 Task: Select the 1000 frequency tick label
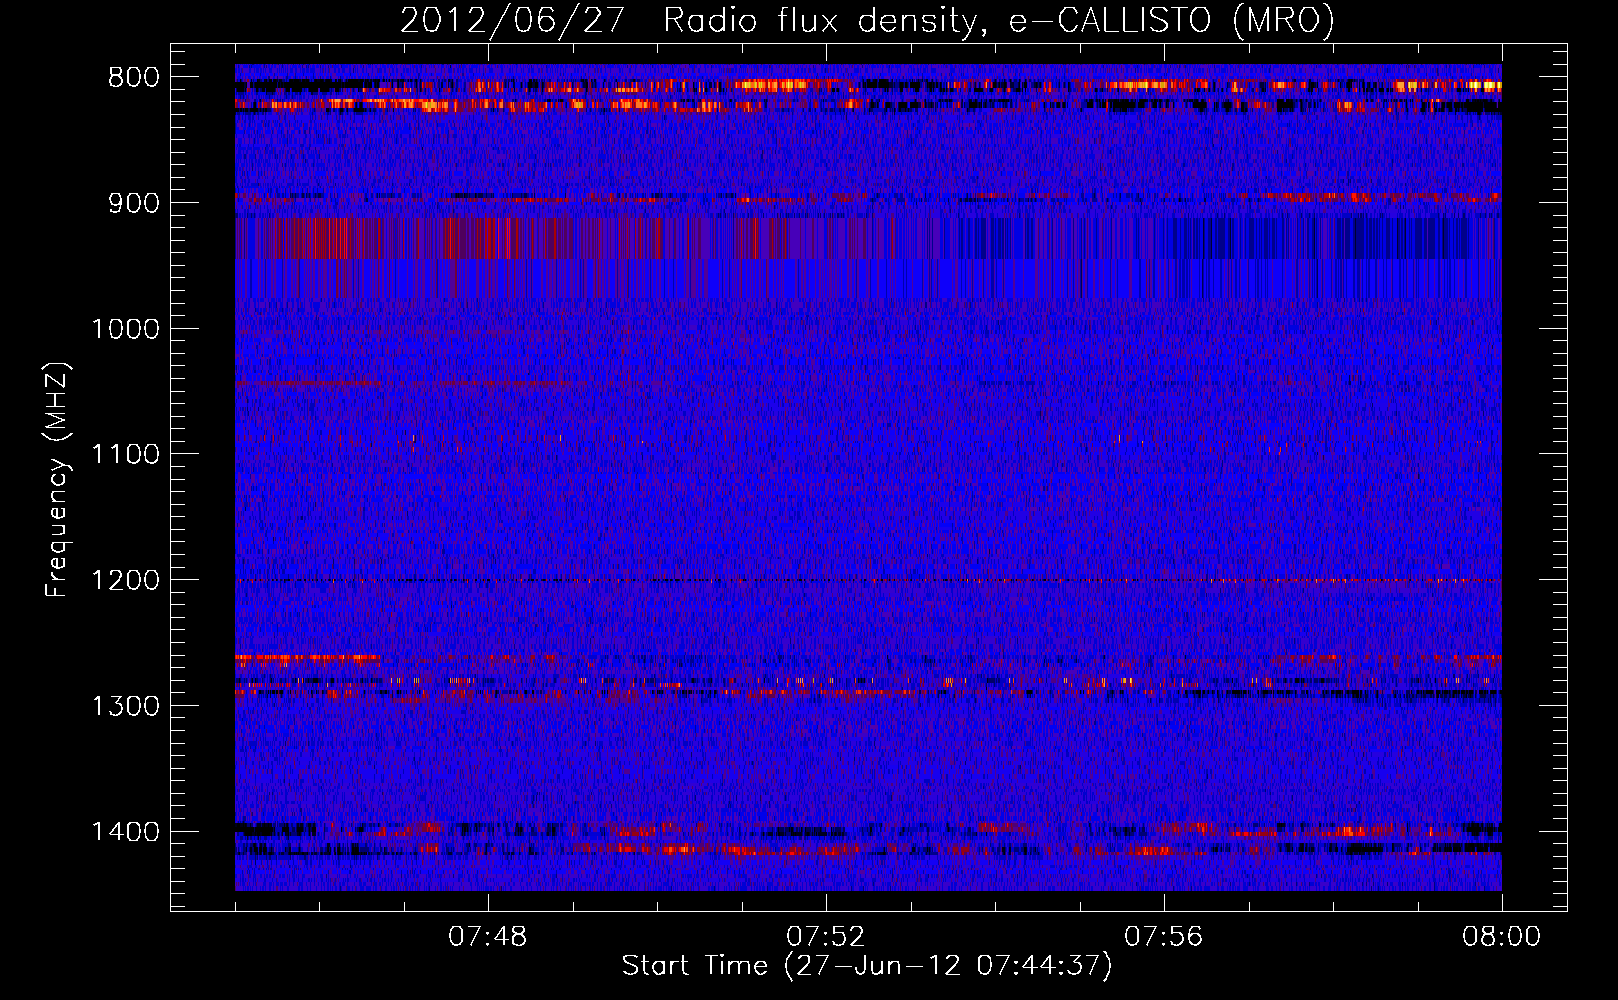126,329
